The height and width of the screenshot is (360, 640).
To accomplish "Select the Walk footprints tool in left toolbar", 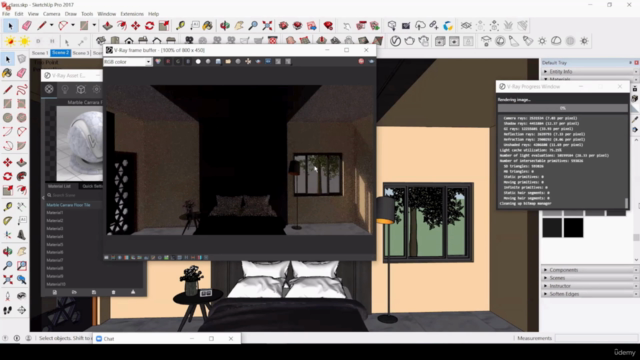I will tap(8, 311).
